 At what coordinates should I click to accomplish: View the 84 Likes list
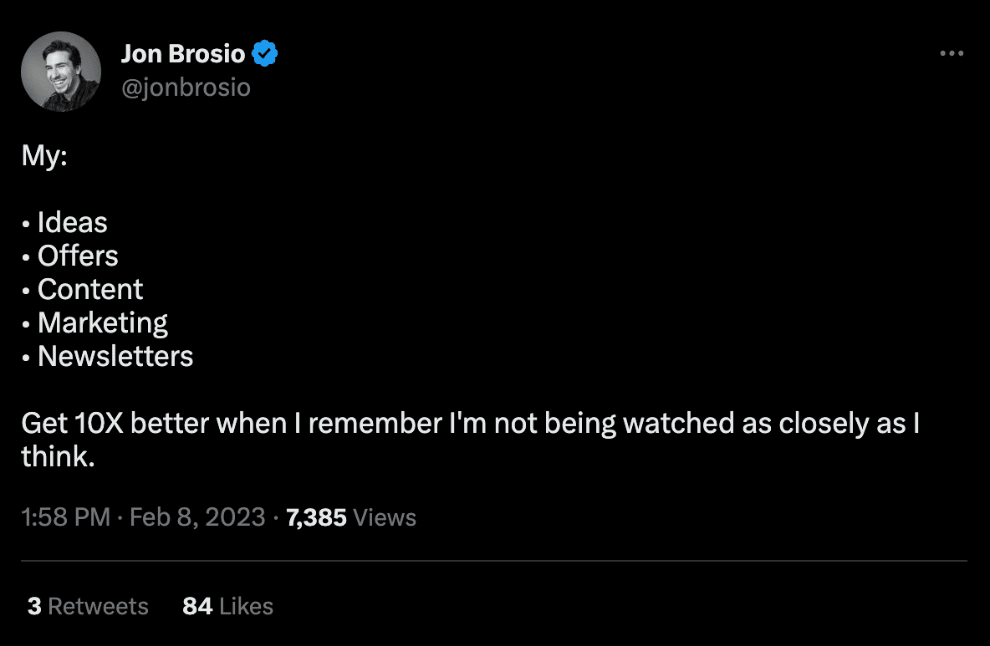(x=227, y=606)
